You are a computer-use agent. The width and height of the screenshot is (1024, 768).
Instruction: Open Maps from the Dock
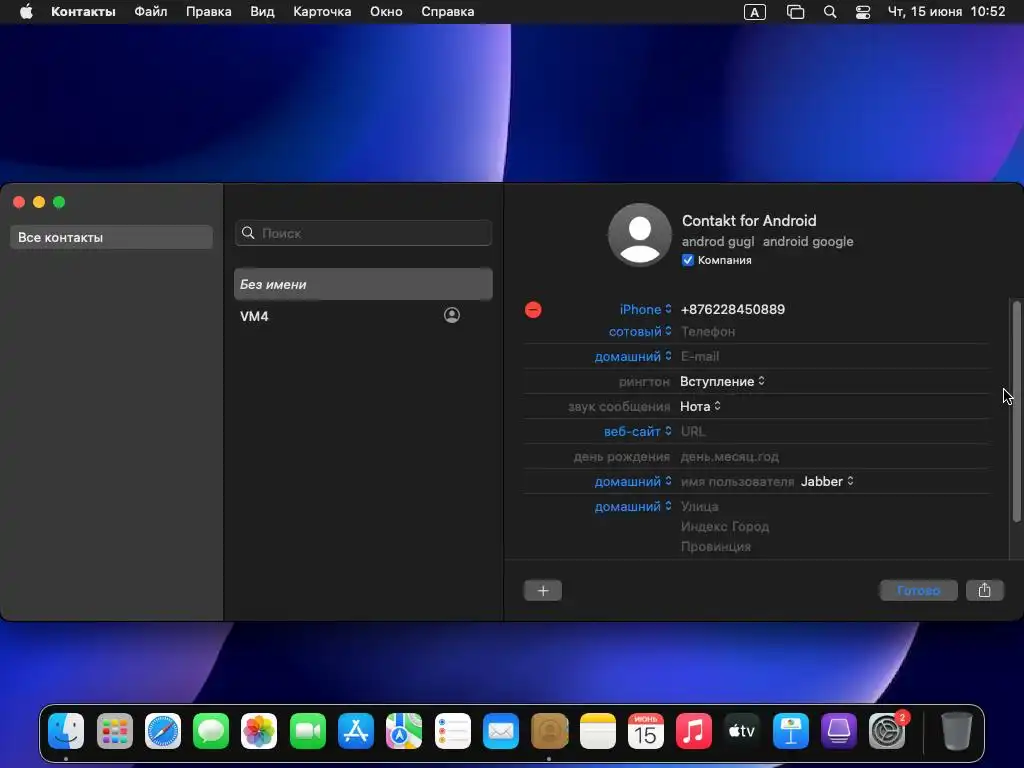(x=404, y=731)
